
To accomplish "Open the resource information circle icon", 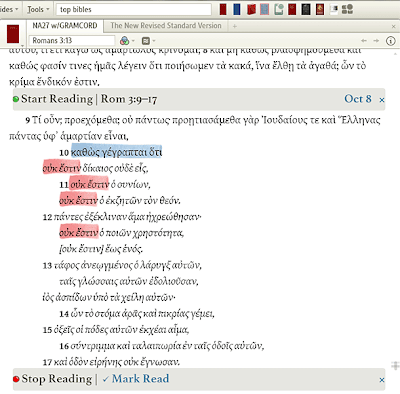I will pos(390,41).
